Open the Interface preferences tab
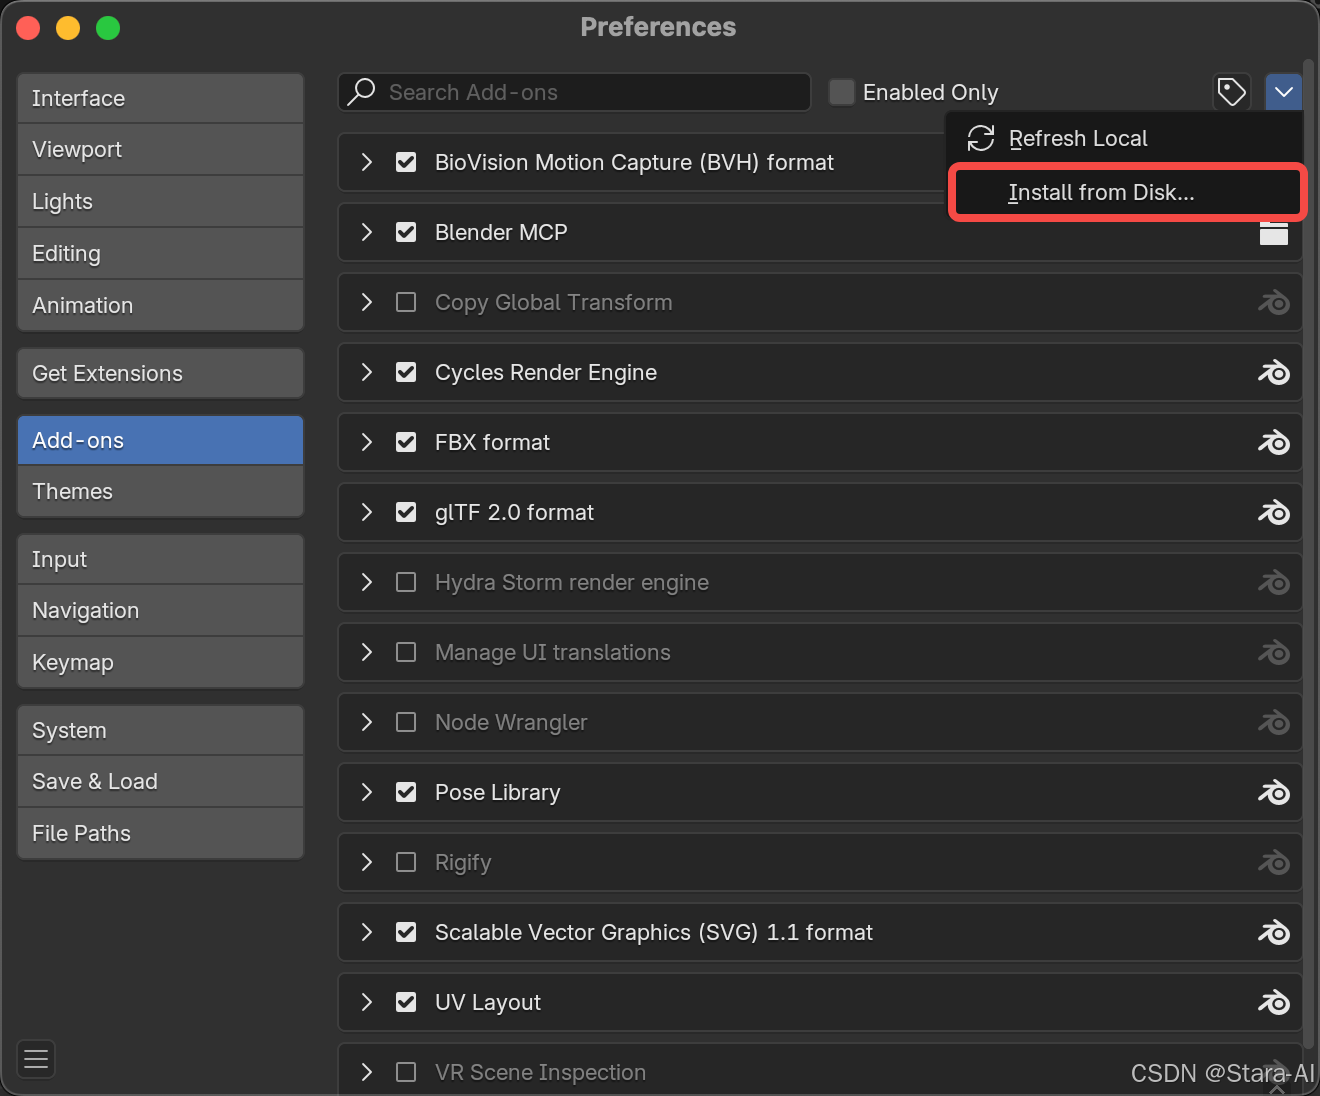 [160, 98]
